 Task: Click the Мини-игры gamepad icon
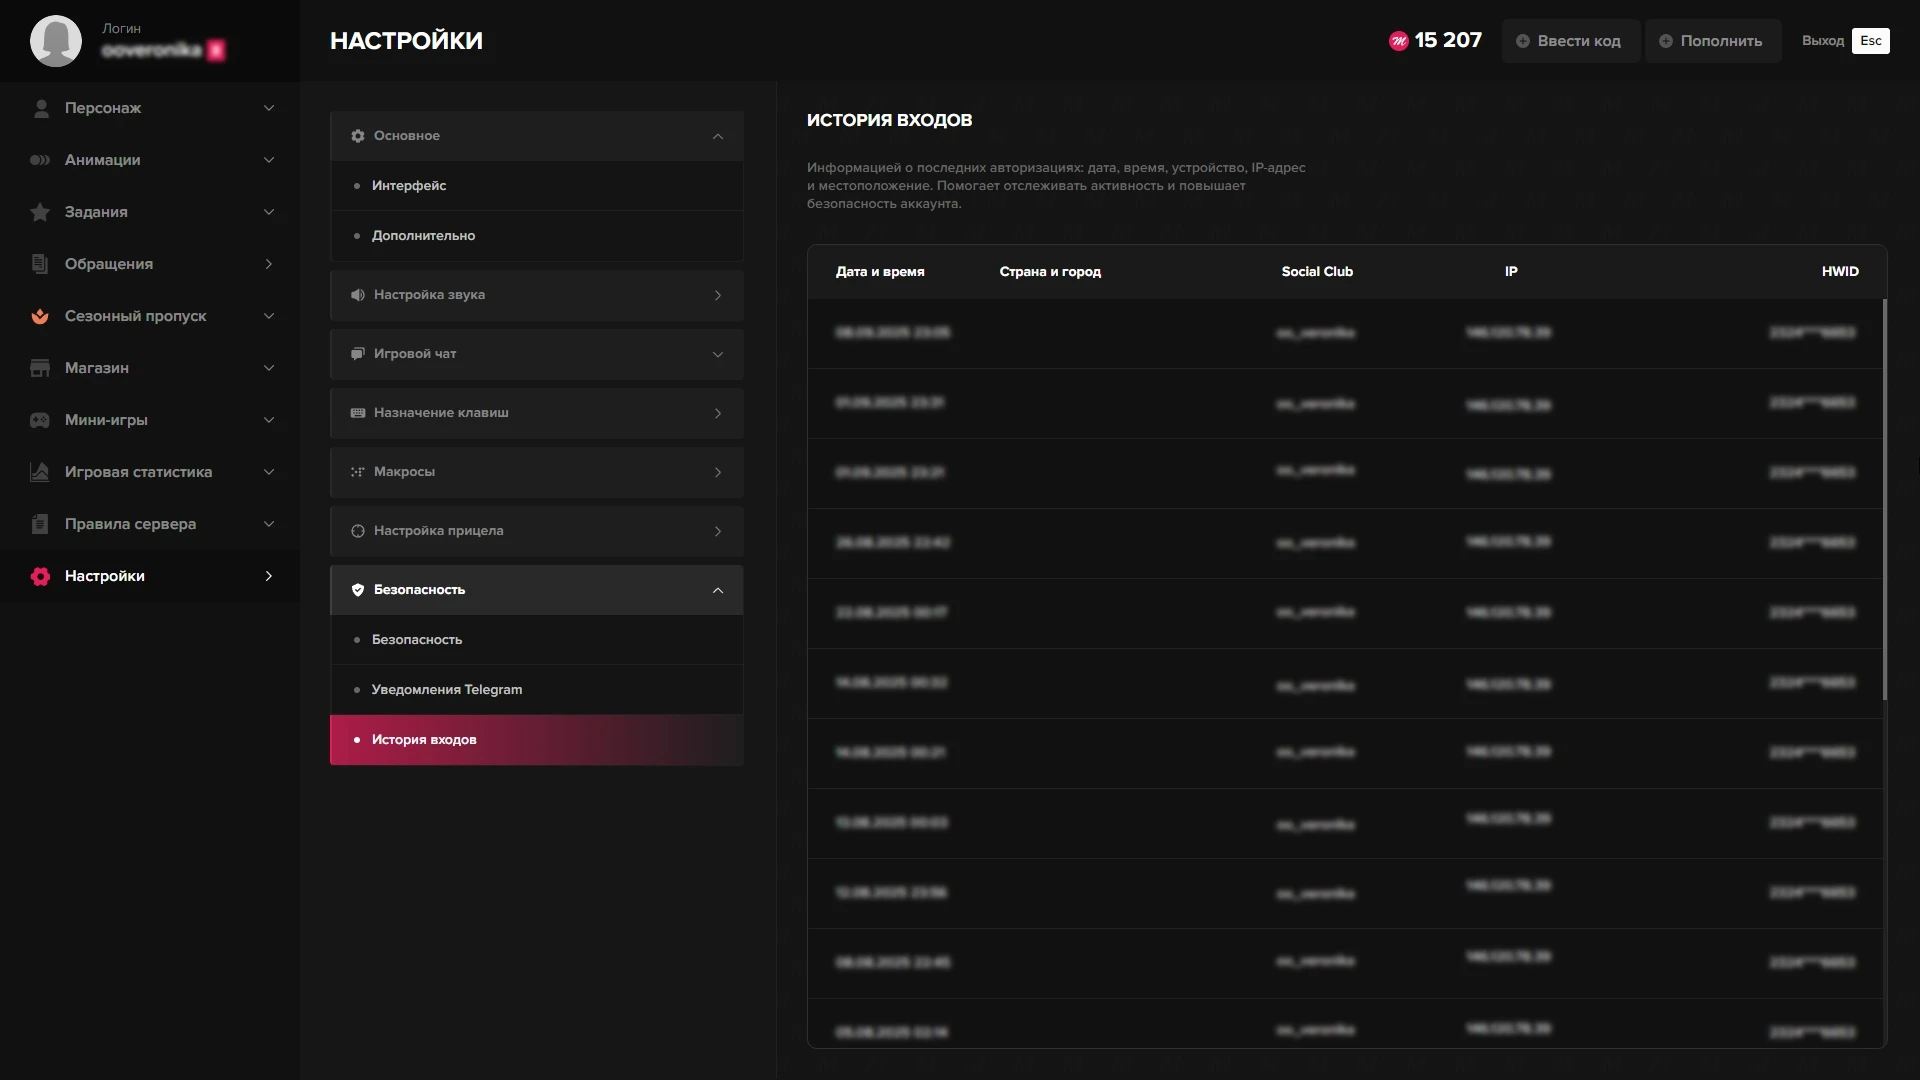pyautogui.click(x=40, y=420)
